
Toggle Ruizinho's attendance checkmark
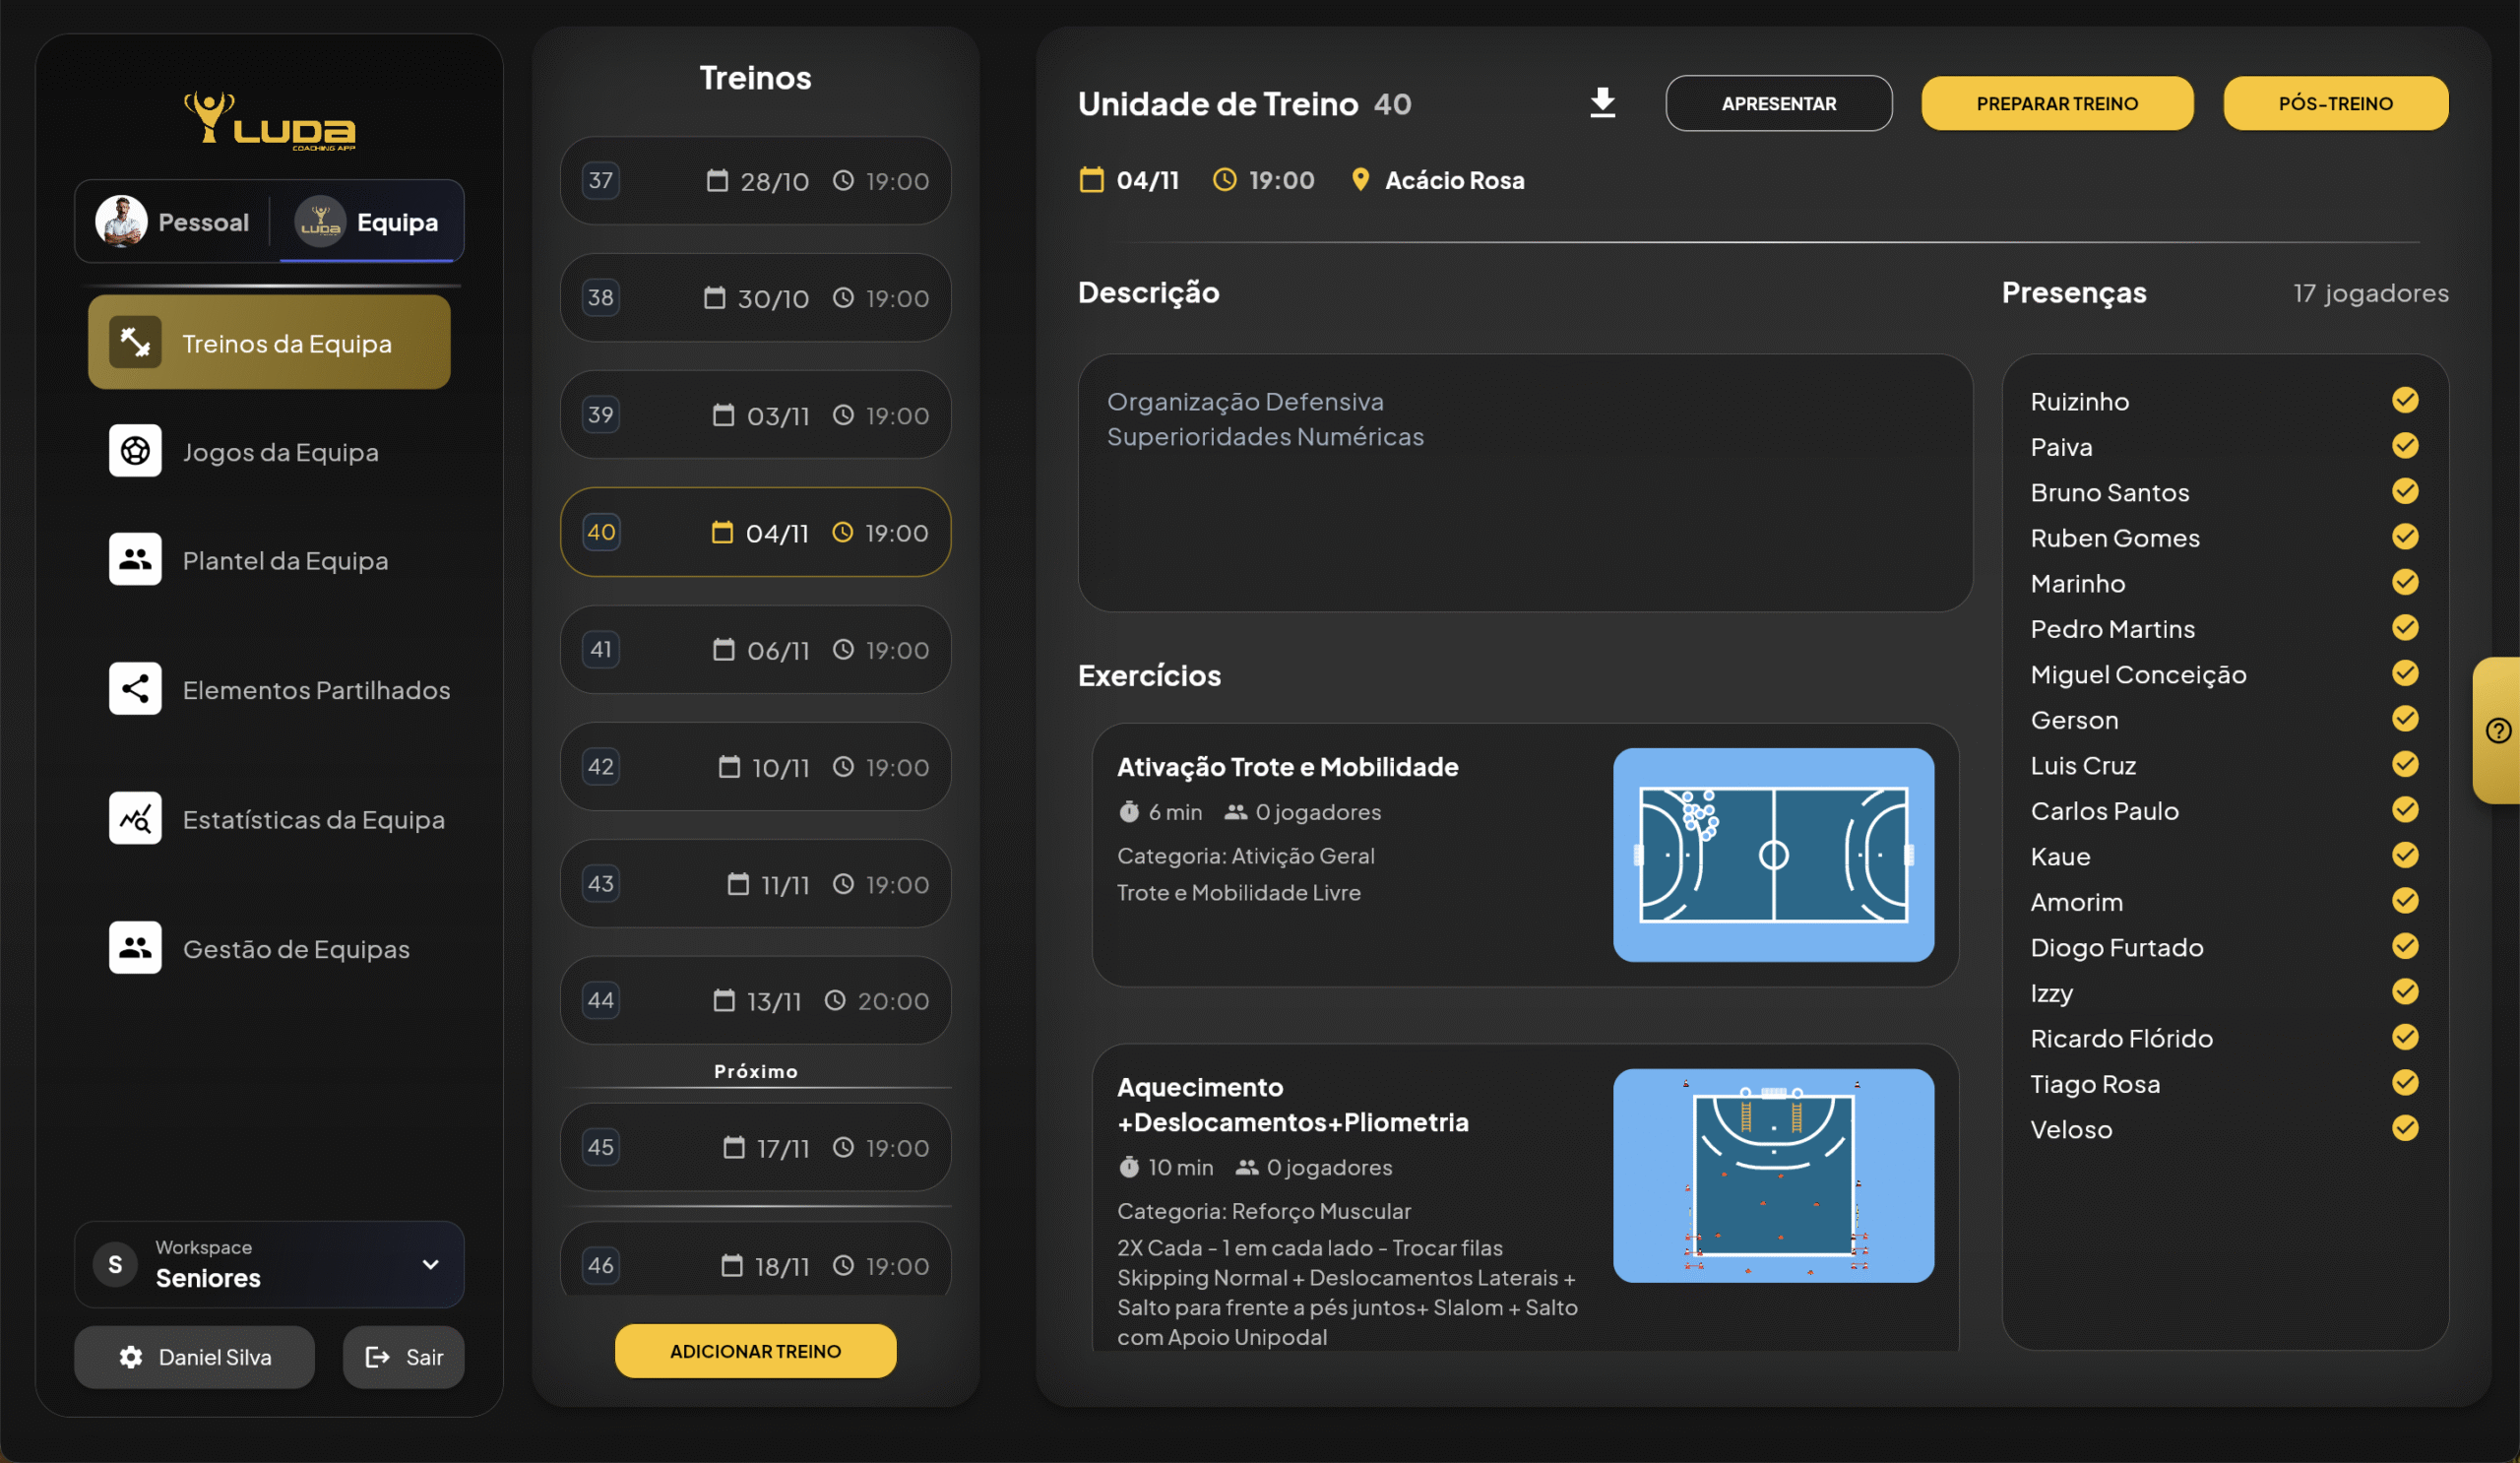pos(2404,400)
